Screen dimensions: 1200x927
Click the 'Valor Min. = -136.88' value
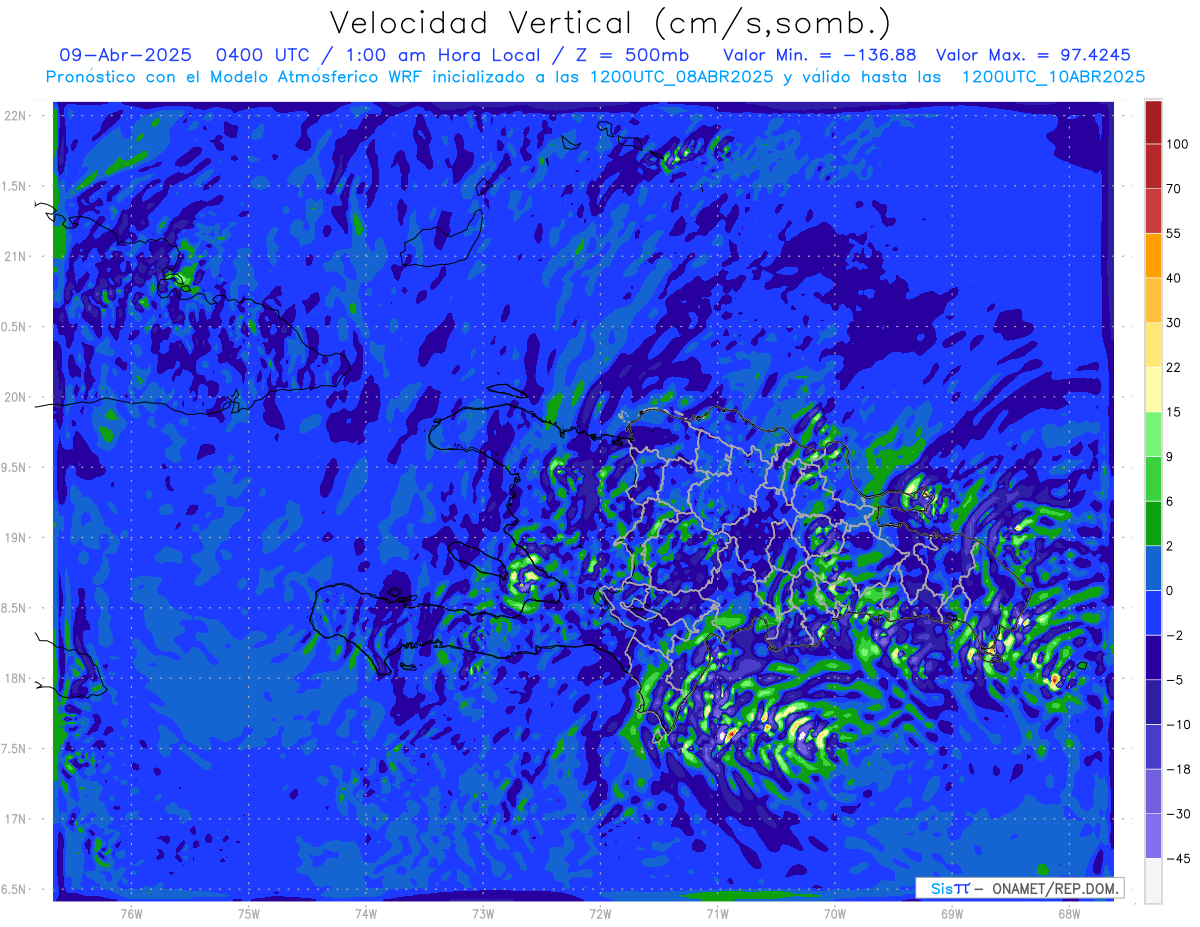pos(820,55)
